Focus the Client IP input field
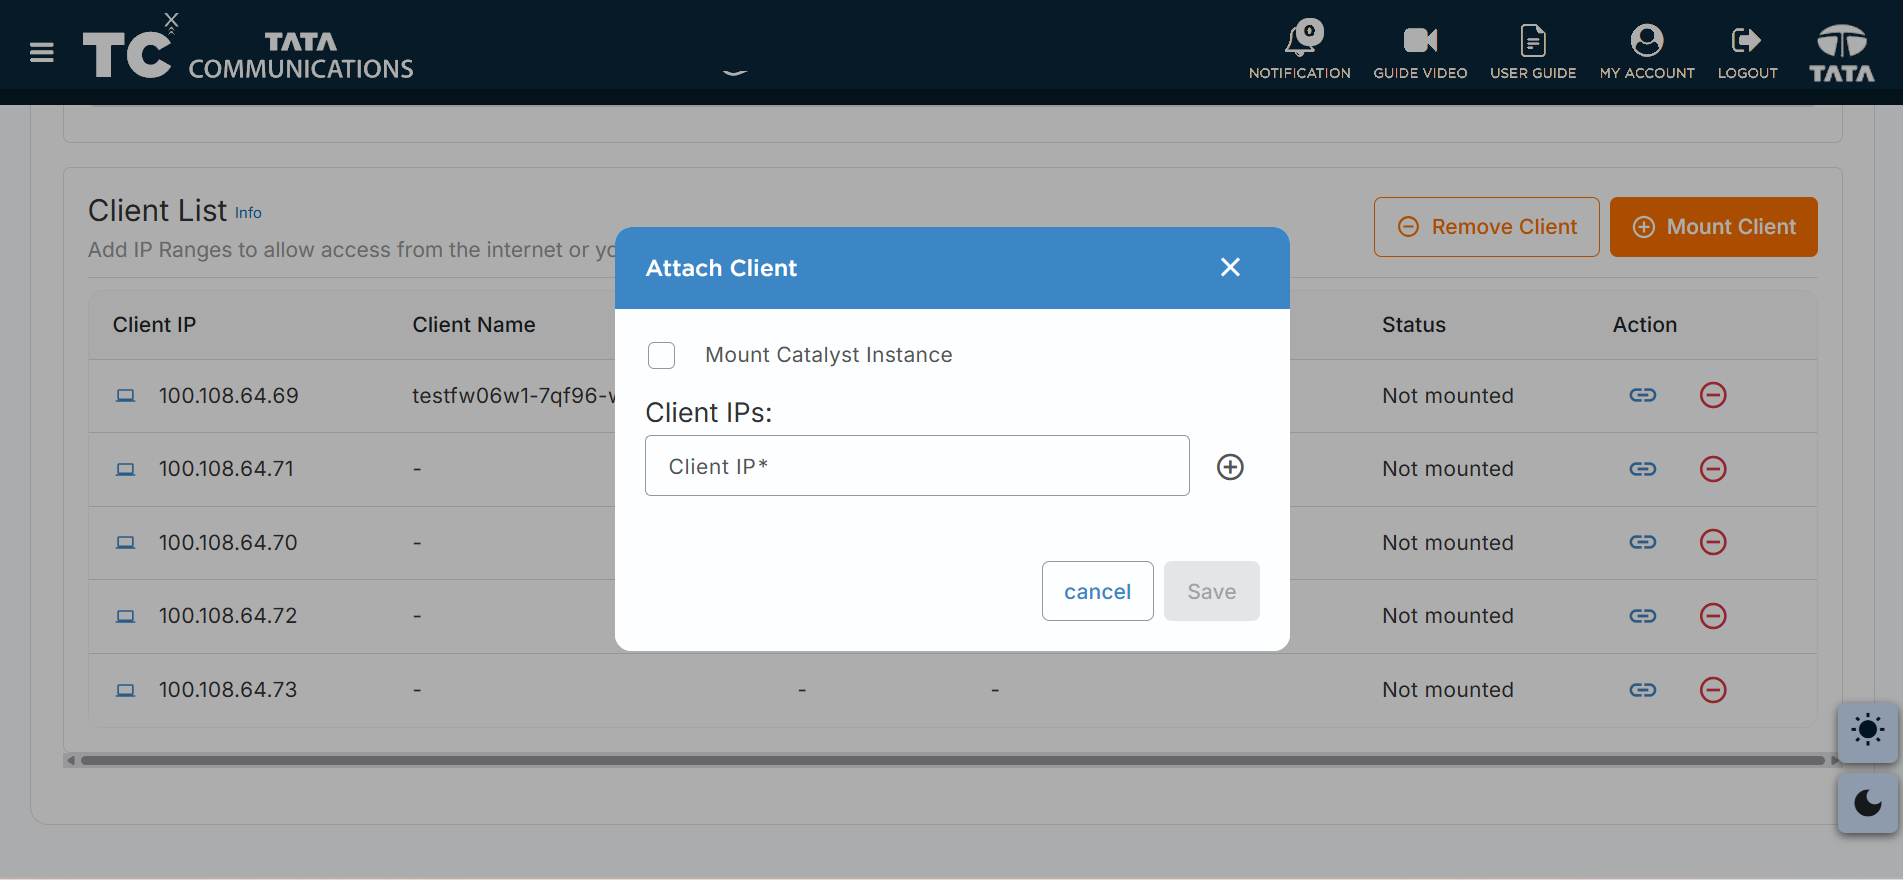 917,466
